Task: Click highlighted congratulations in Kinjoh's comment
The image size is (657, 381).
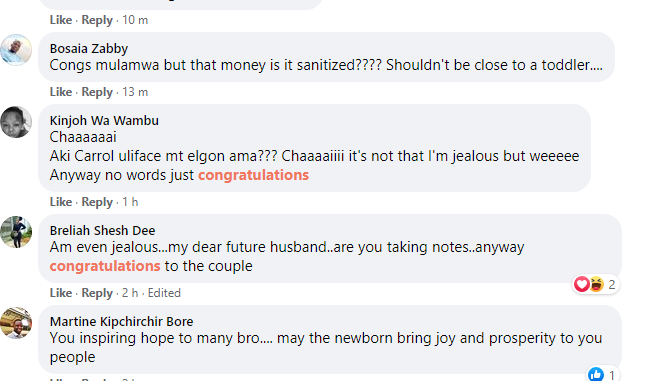Action: click(253, 175)
